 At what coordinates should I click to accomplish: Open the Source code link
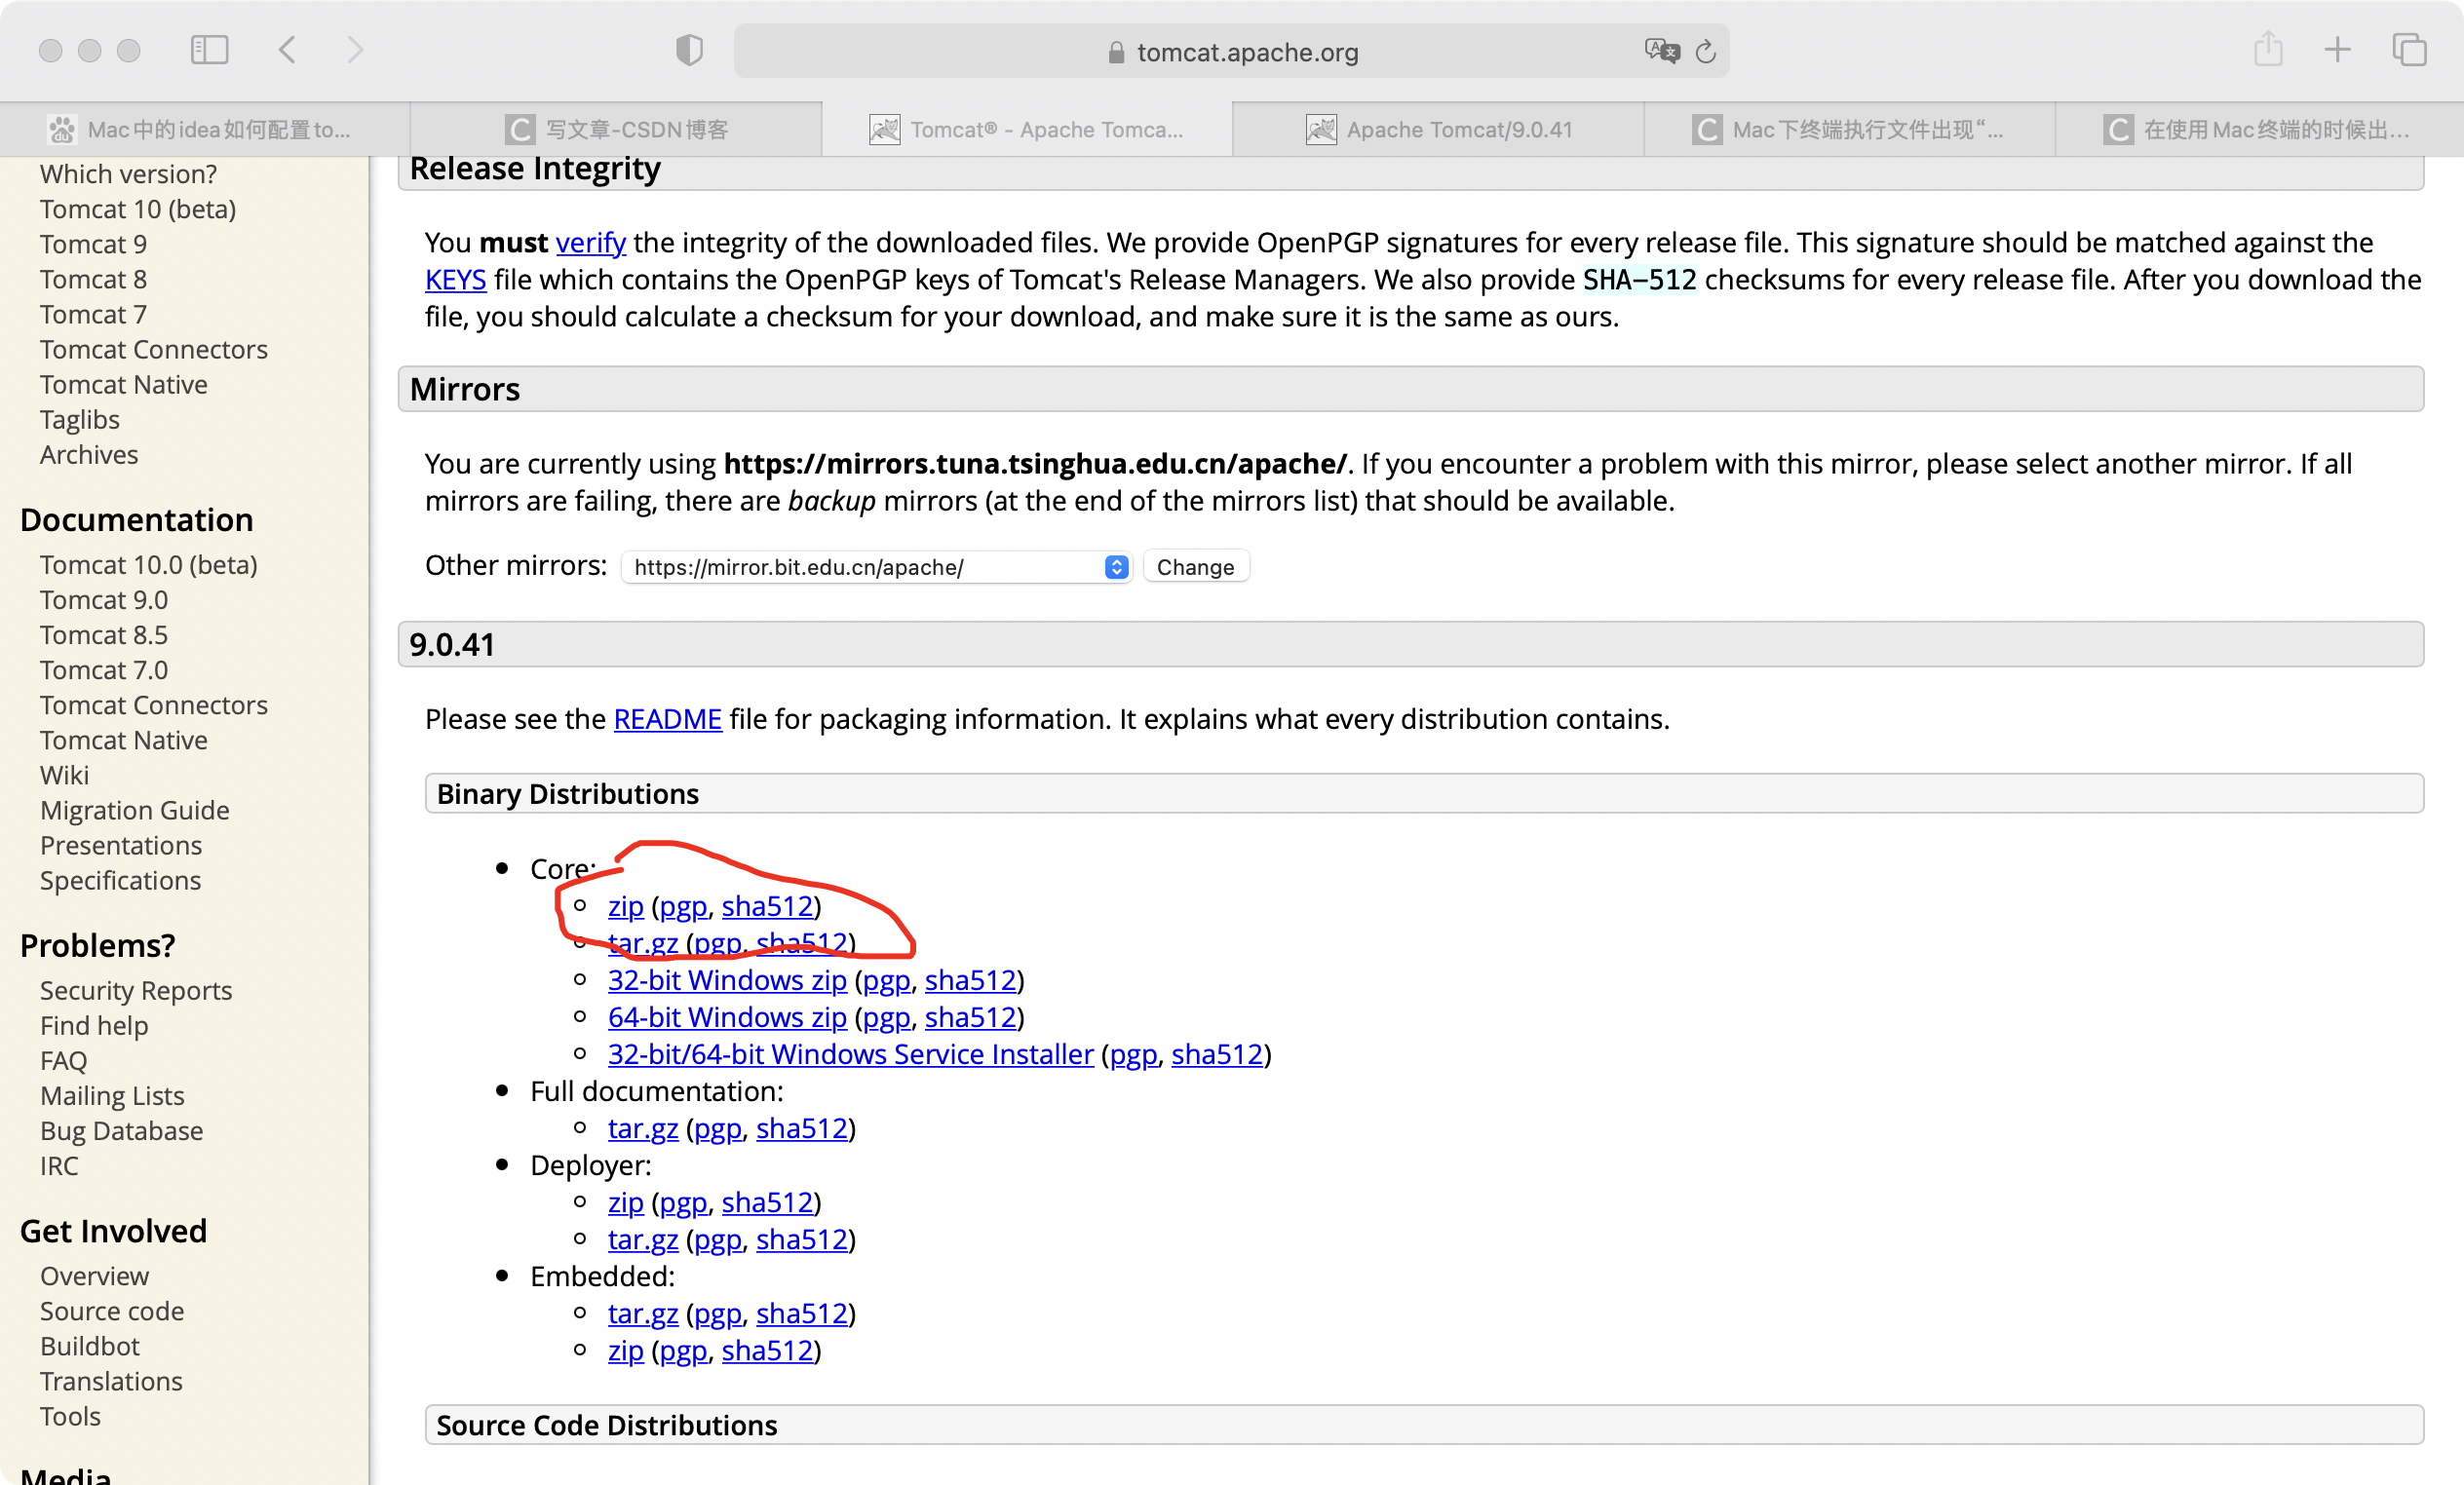pos(112,1311)
